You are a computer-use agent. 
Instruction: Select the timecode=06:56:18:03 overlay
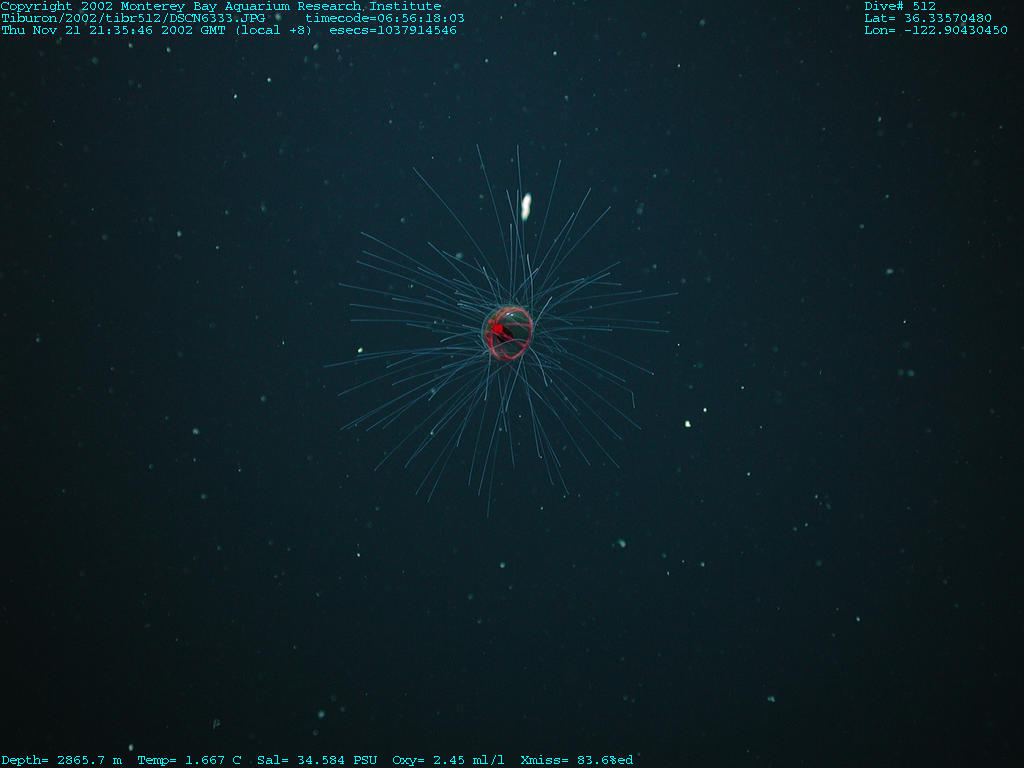pos(385,18)
